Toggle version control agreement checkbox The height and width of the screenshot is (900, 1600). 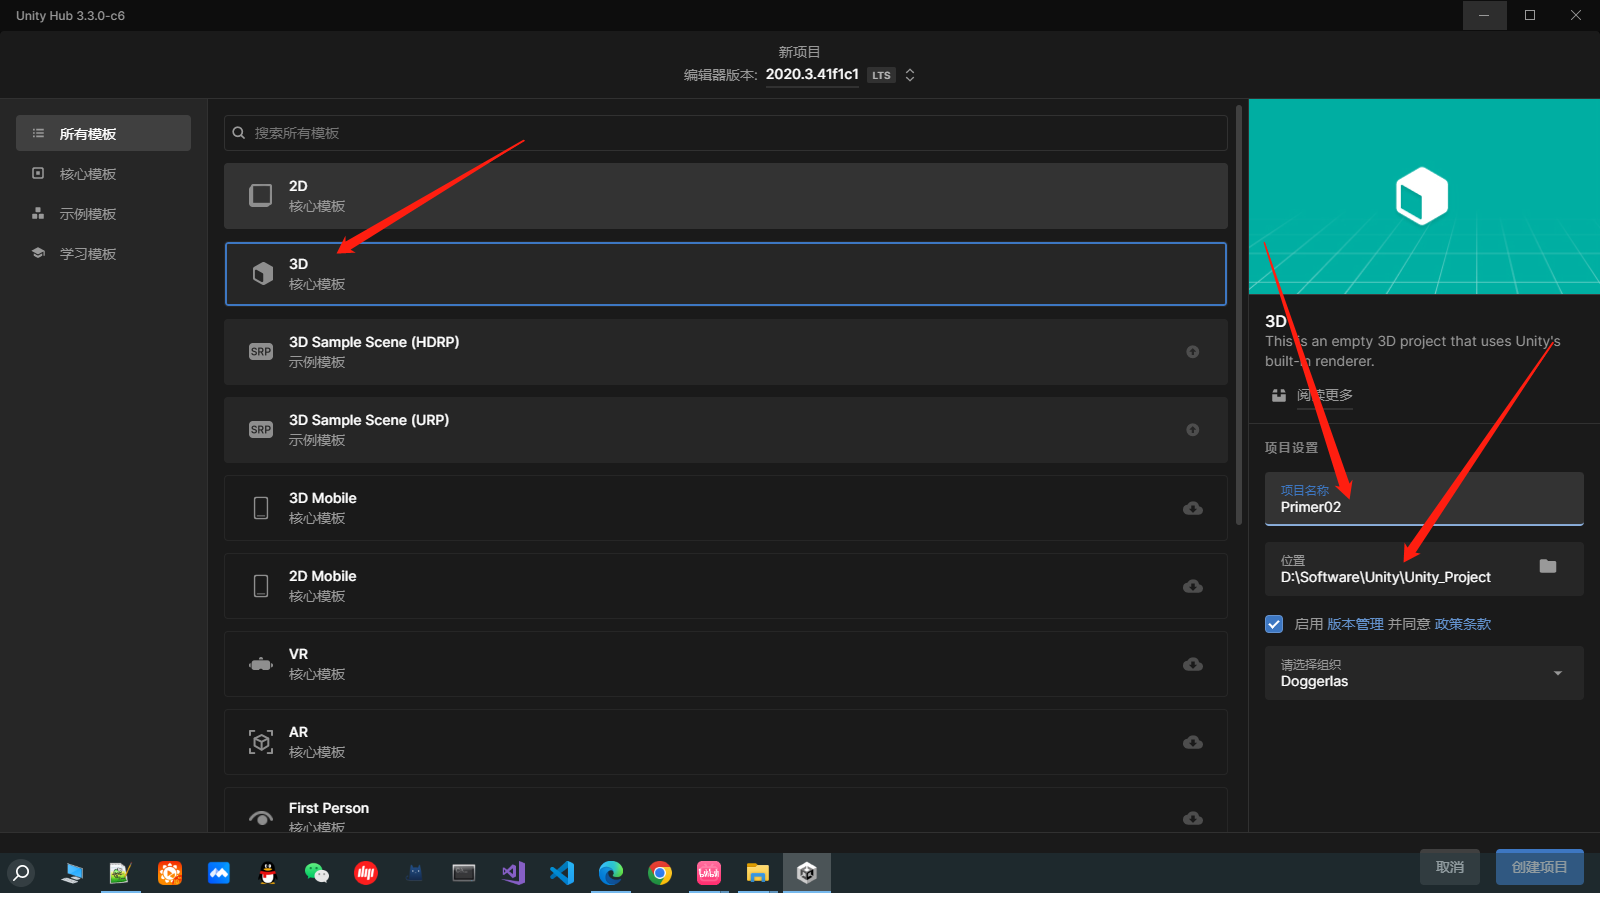[x=1274, y=624]
